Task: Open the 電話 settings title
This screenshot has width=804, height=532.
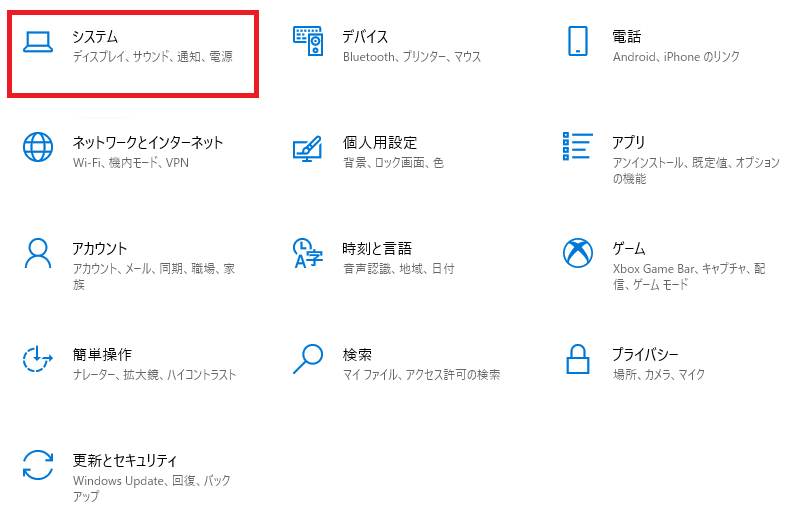Action: coord(627,37)
